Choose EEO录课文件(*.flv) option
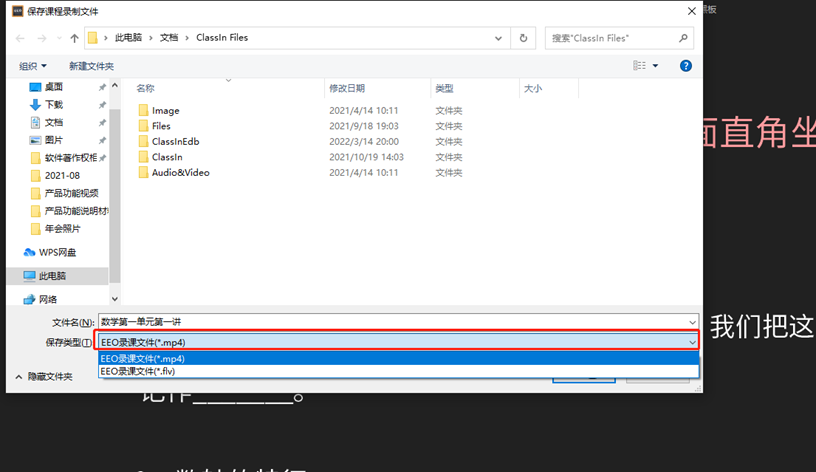Screen dimensions: 816x472 pyautogui.click(x=398, y=371)
